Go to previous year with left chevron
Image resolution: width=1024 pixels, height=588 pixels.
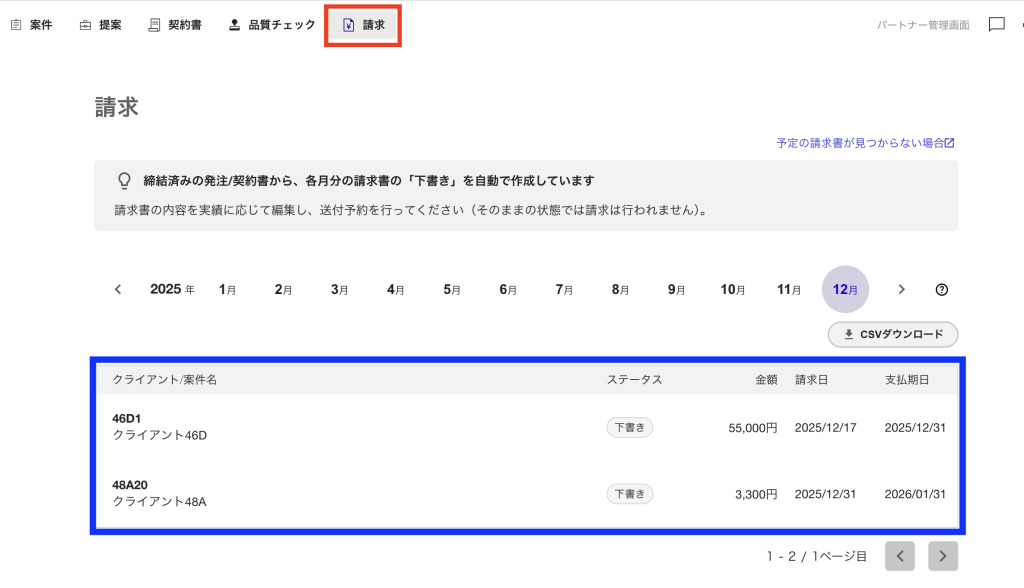118,290
